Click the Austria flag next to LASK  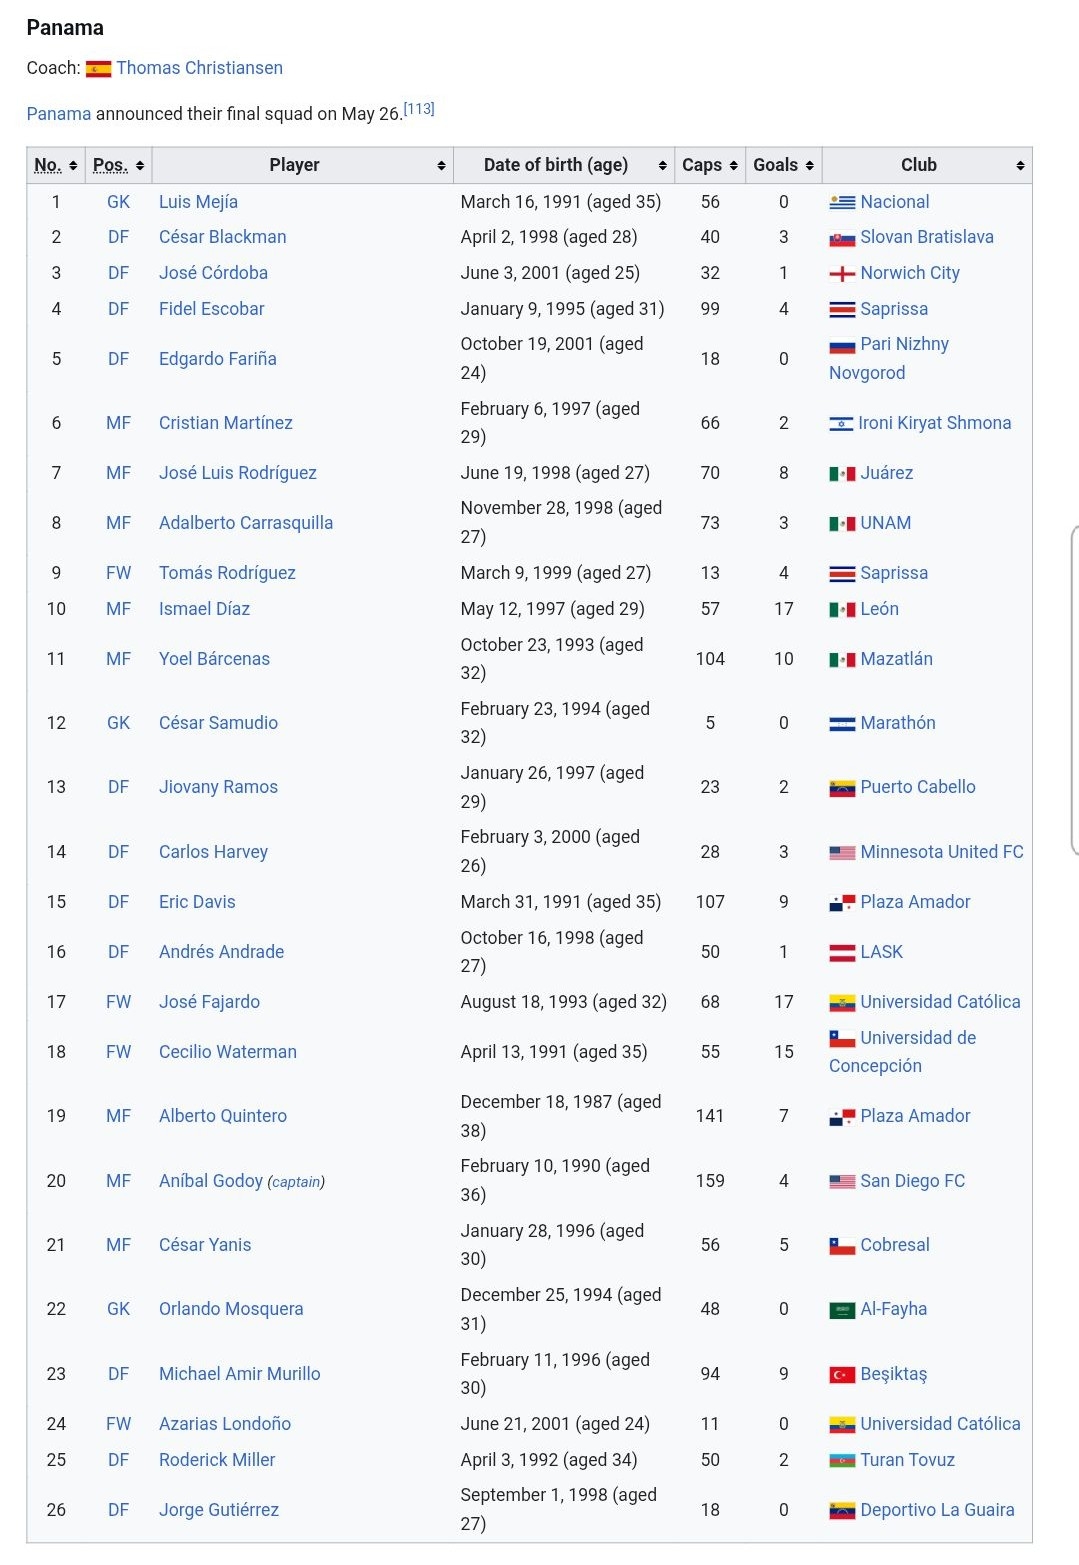pyautogui.click(x=842, y=953)
